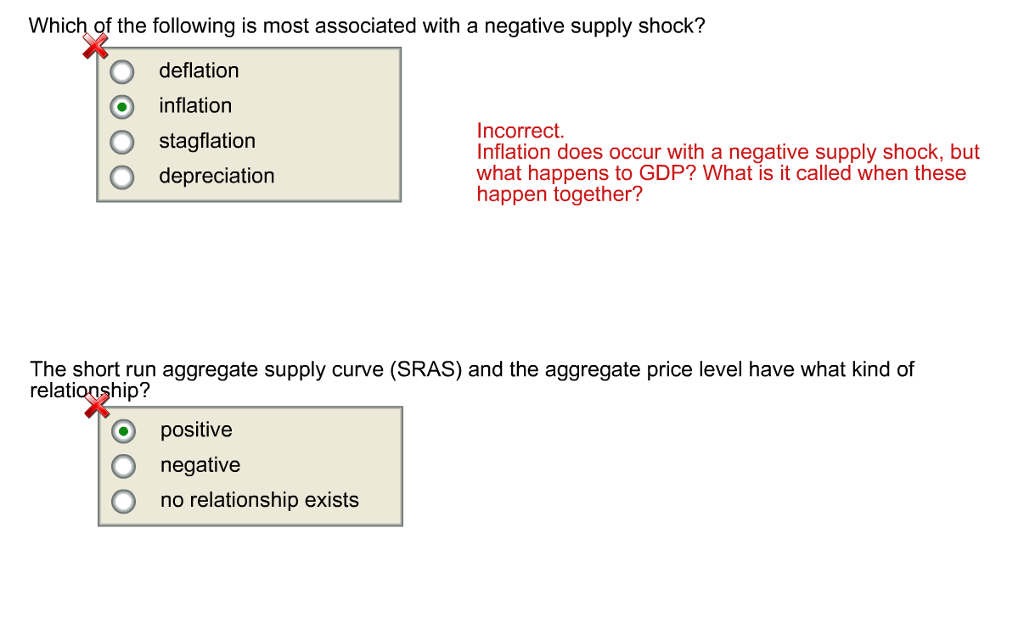Select the deflation radio button
The image size is (1024, 618).
(121, 71)
